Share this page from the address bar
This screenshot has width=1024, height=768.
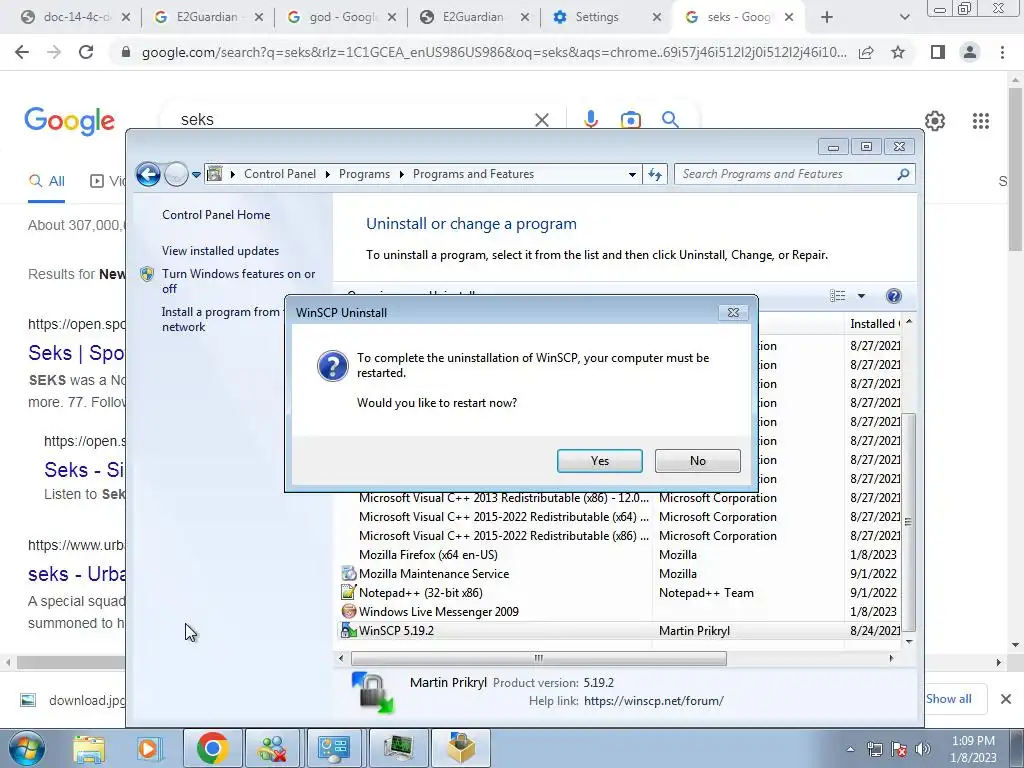[x=866, y=52]
